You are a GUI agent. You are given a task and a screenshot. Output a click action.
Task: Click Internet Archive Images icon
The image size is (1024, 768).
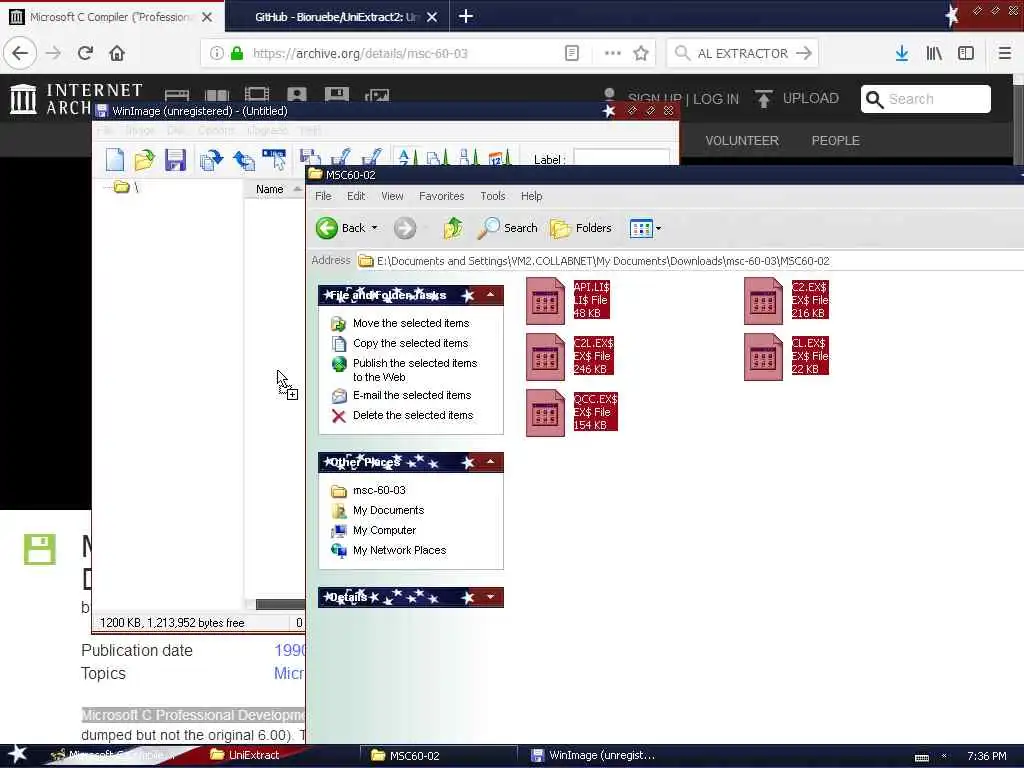click(x=377, y=95)
